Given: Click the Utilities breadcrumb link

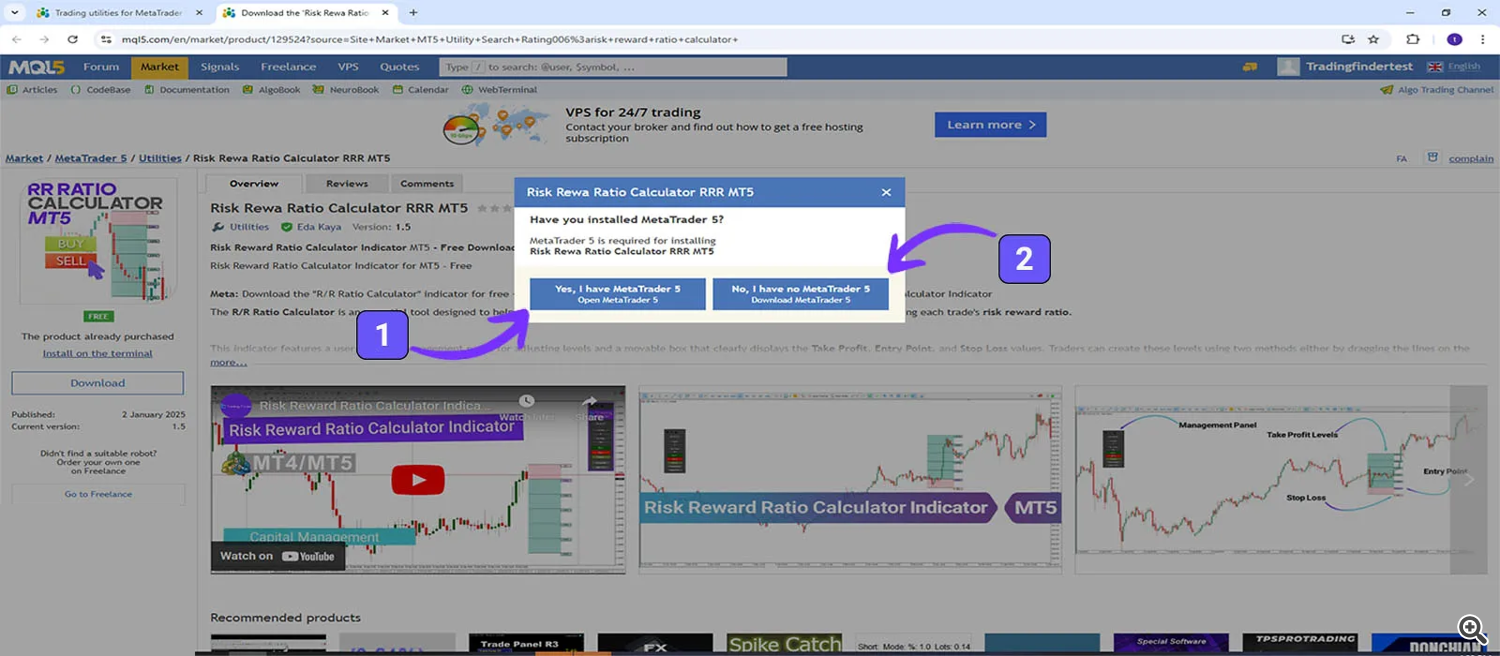Looking at the screenshot, I should click(x=160, y=158).
